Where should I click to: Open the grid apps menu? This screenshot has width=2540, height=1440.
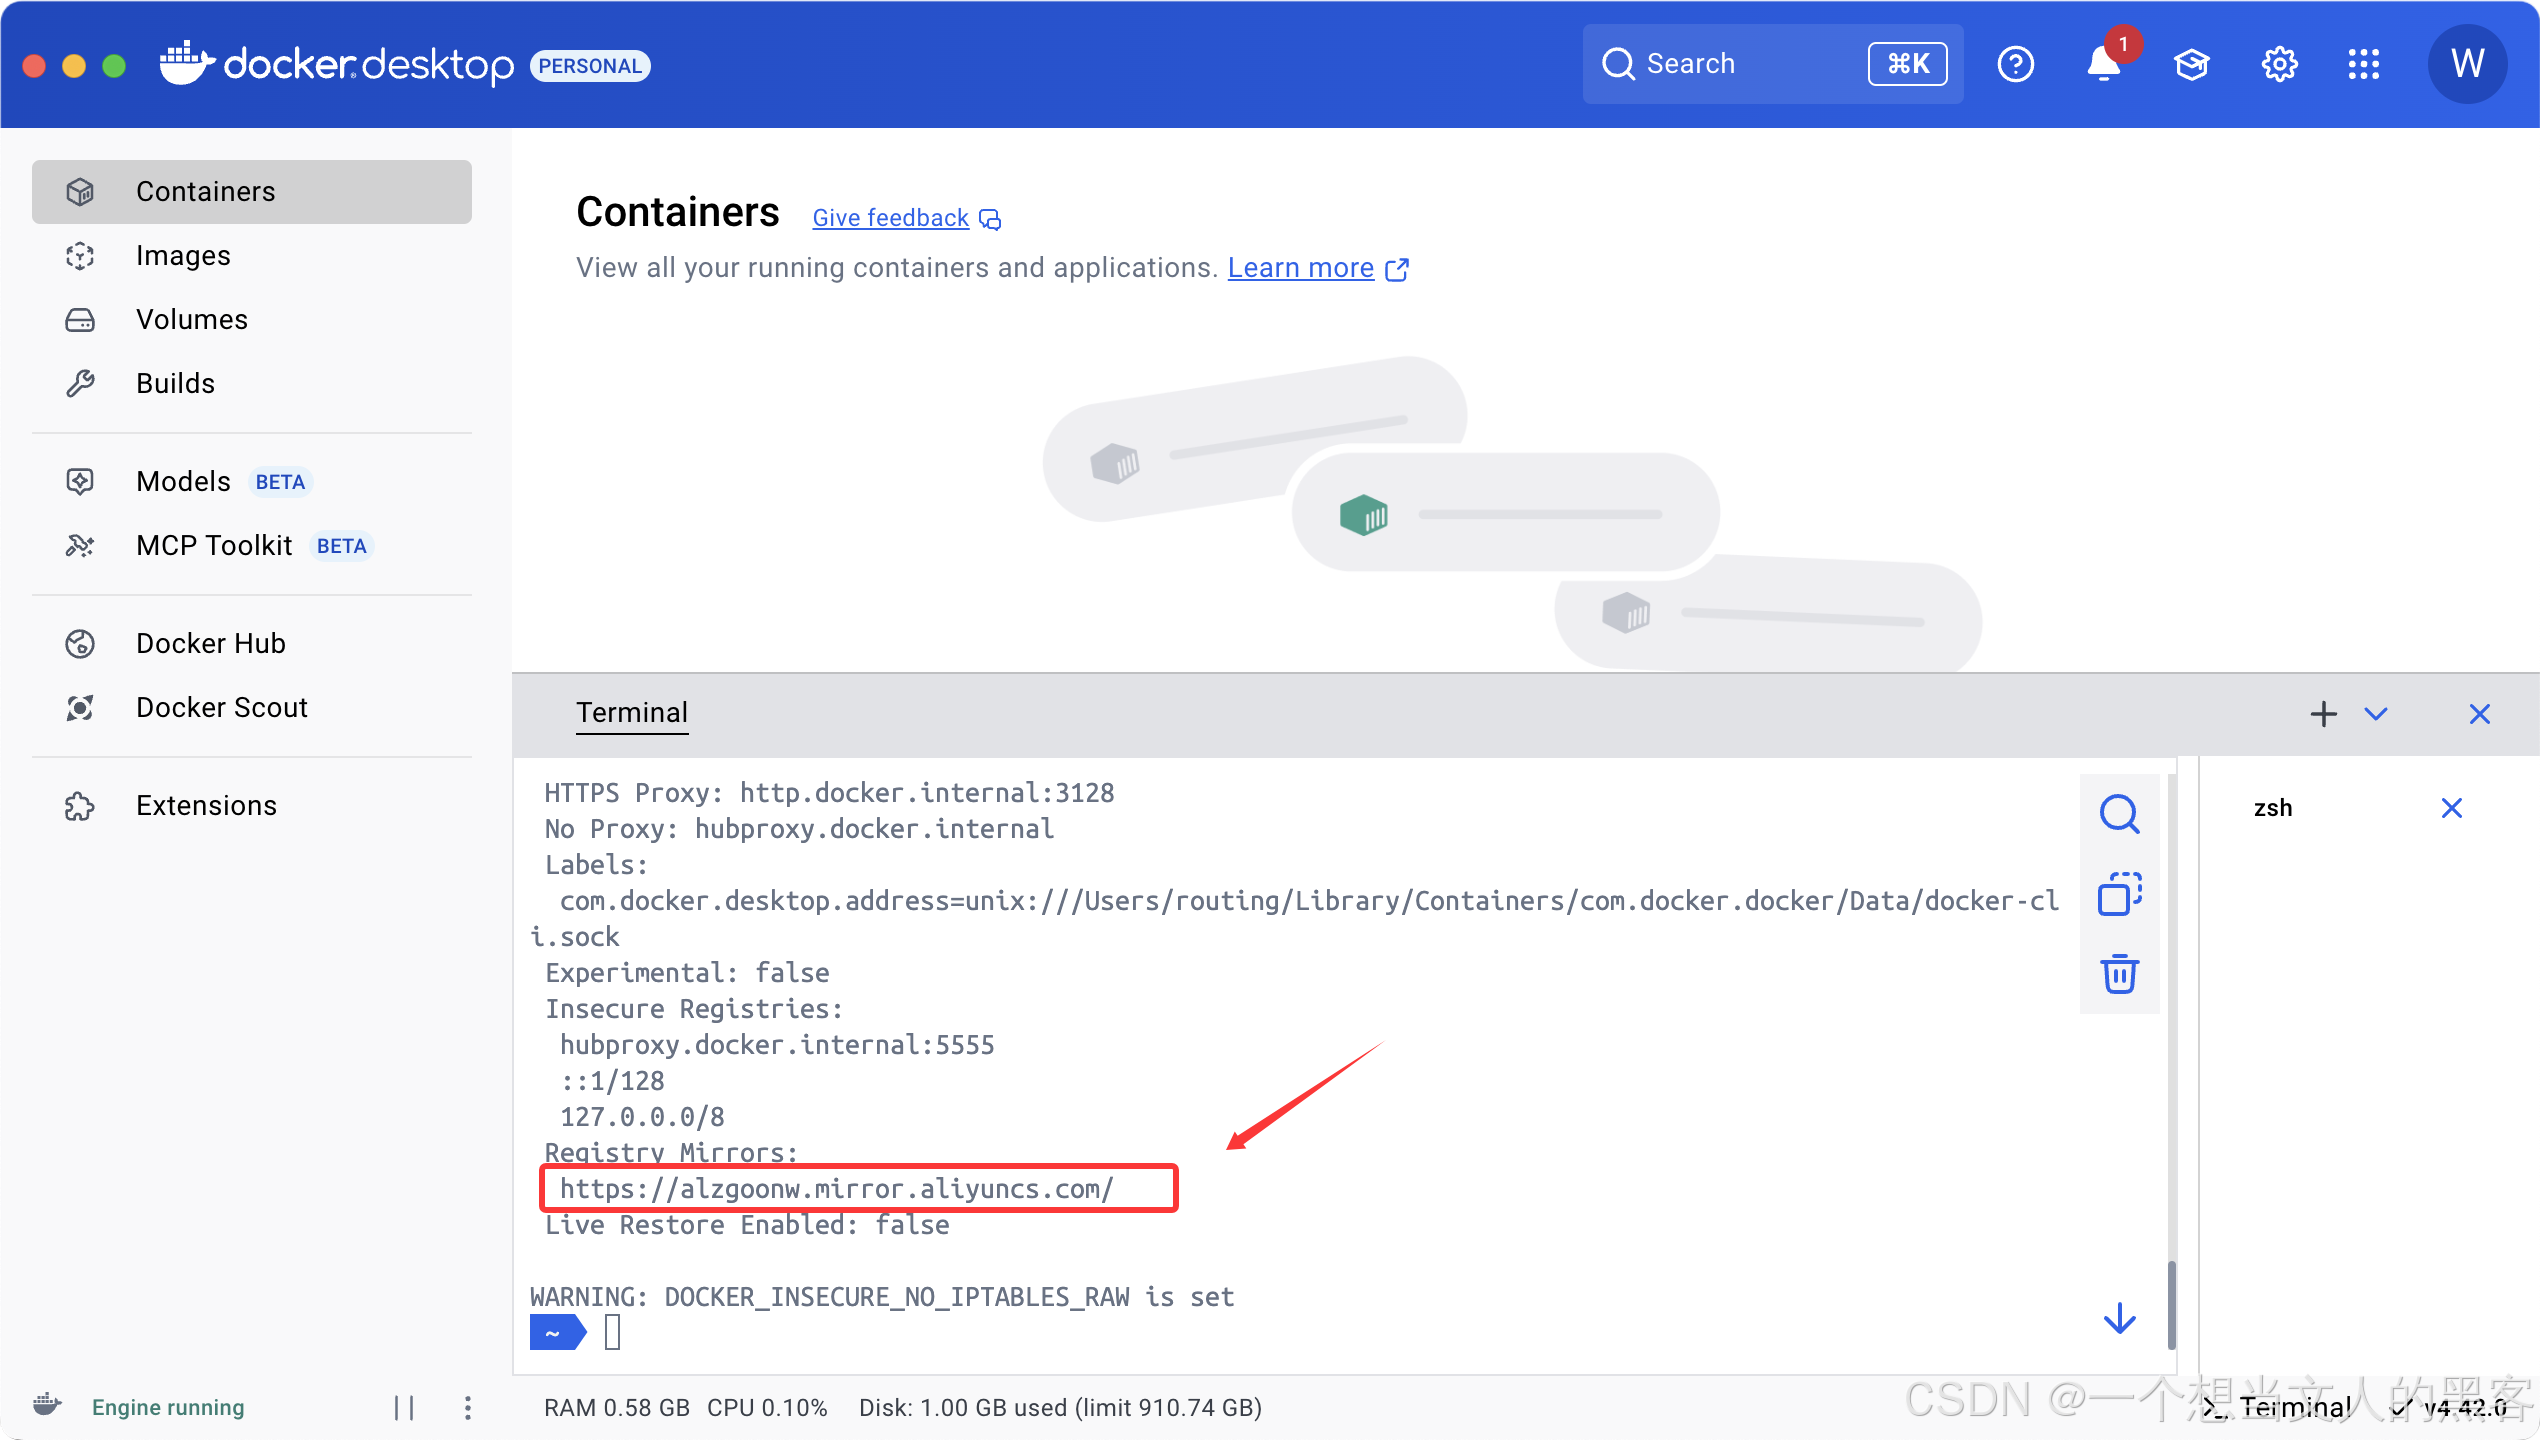pyautogui.click(x=2365, y=63)
